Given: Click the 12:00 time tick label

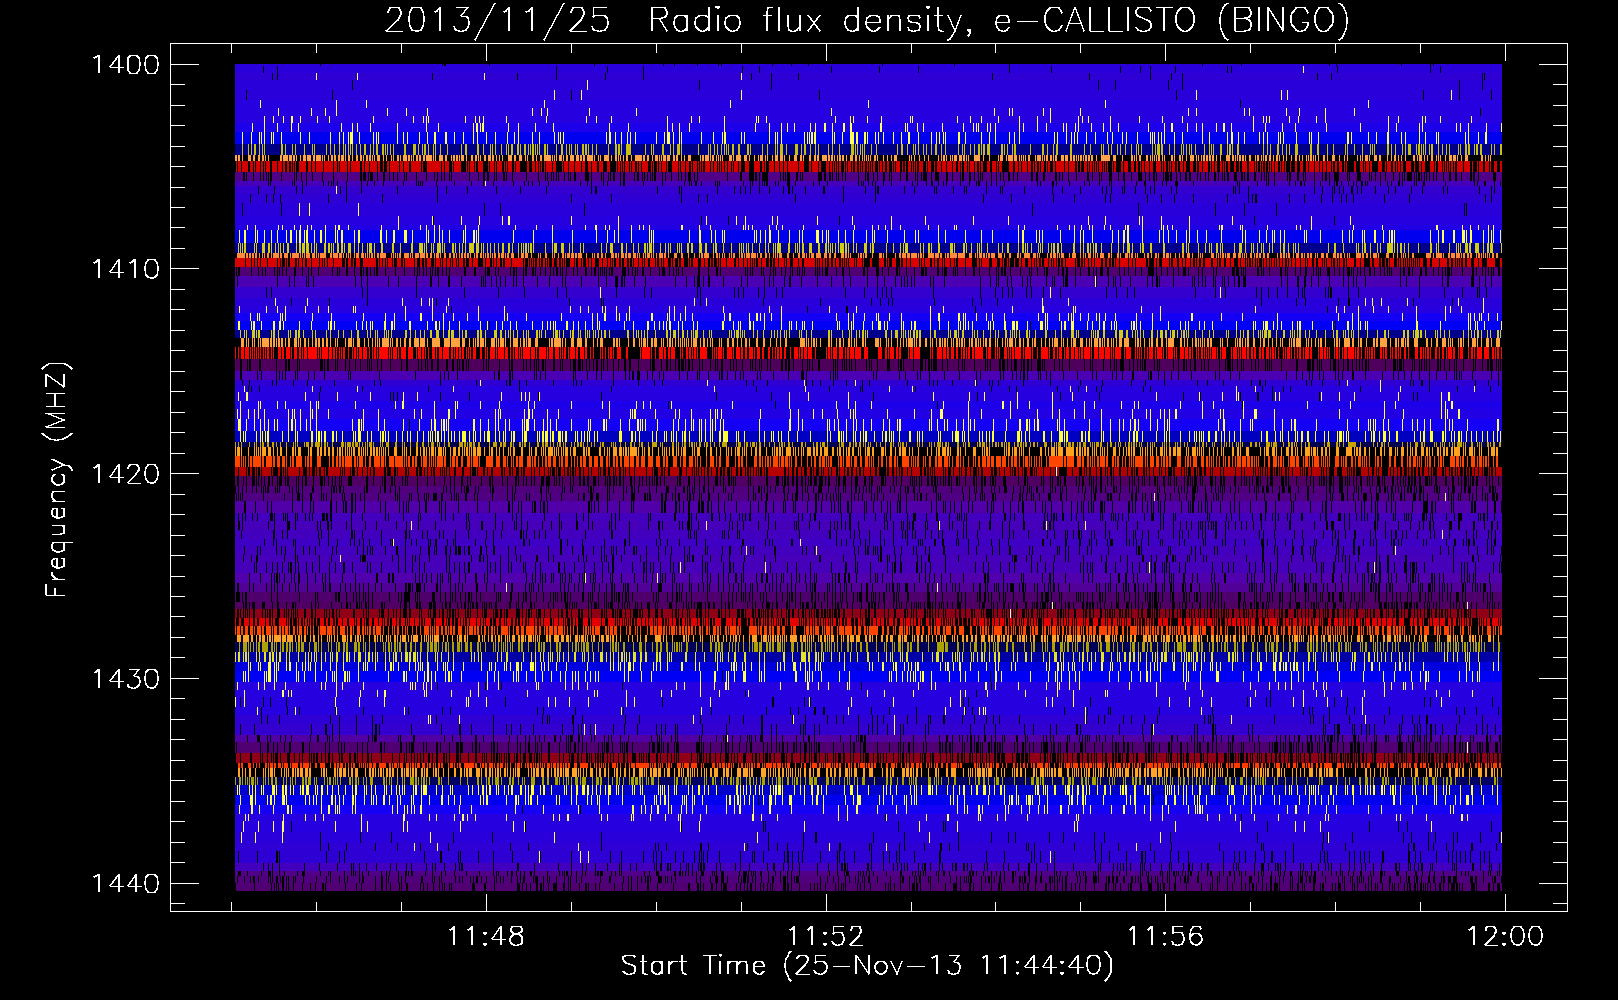Looking at the screenshot, I should click(x=1505, y=937).
